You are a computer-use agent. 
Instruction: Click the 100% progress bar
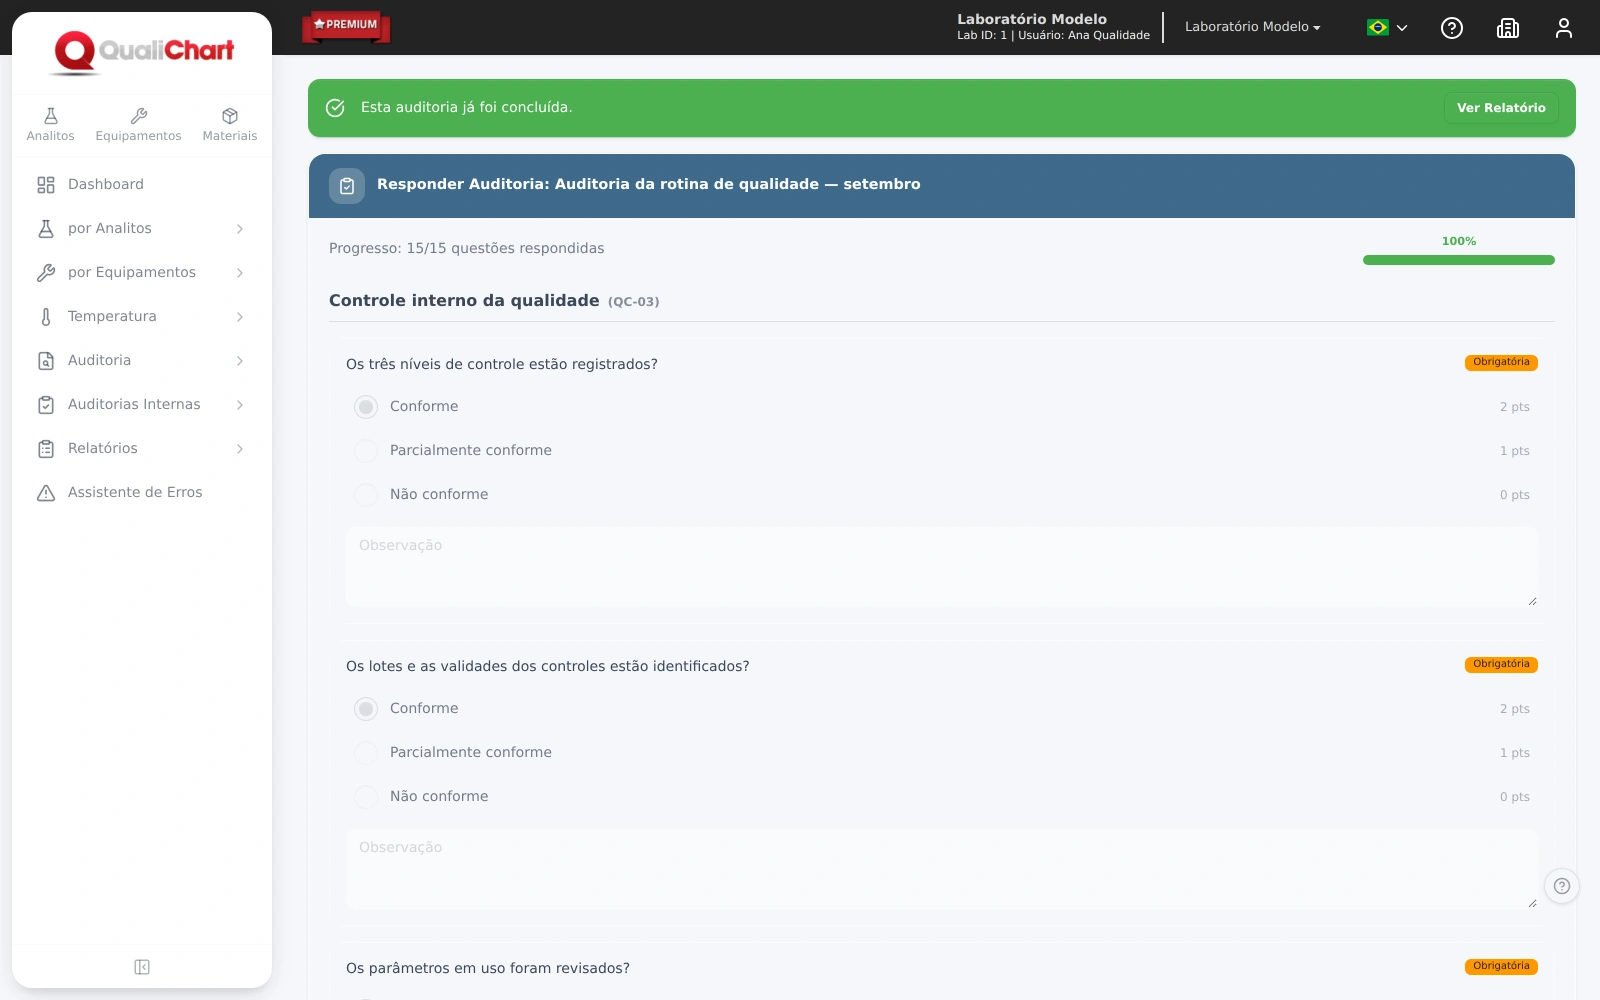click(x=1459, y=260)
